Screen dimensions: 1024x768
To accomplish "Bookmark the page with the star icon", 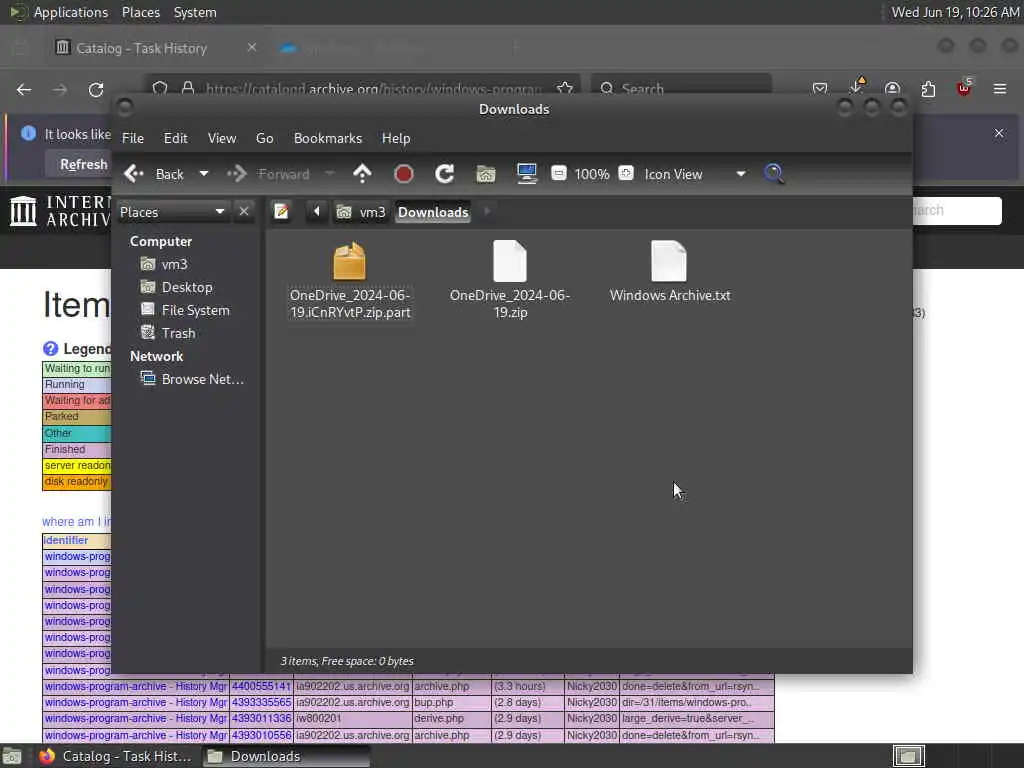I will click(x=566, y=88).
